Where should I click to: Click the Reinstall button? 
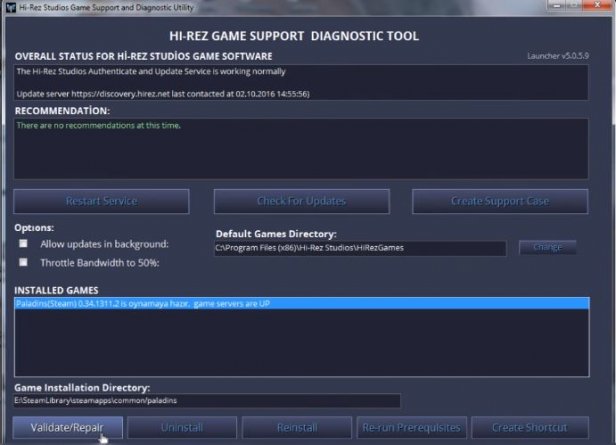tap(297, 427)
